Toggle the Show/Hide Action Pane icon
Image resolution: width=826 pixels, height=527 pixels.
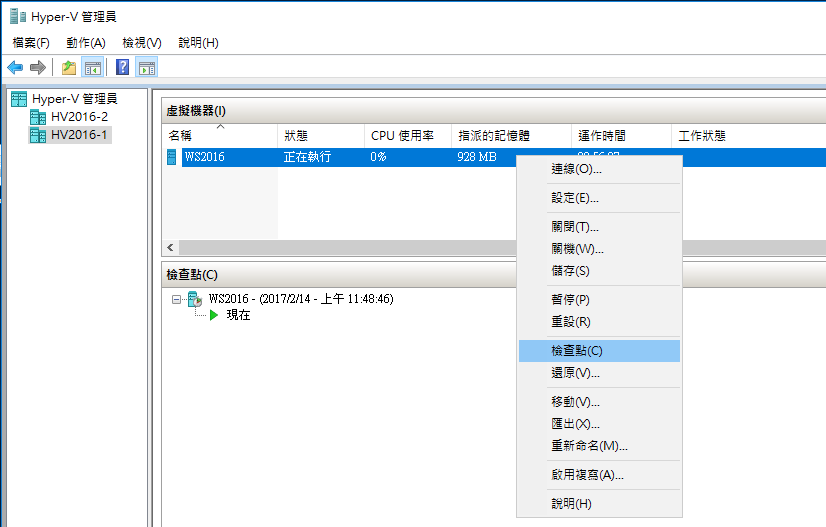click(146, 67)
